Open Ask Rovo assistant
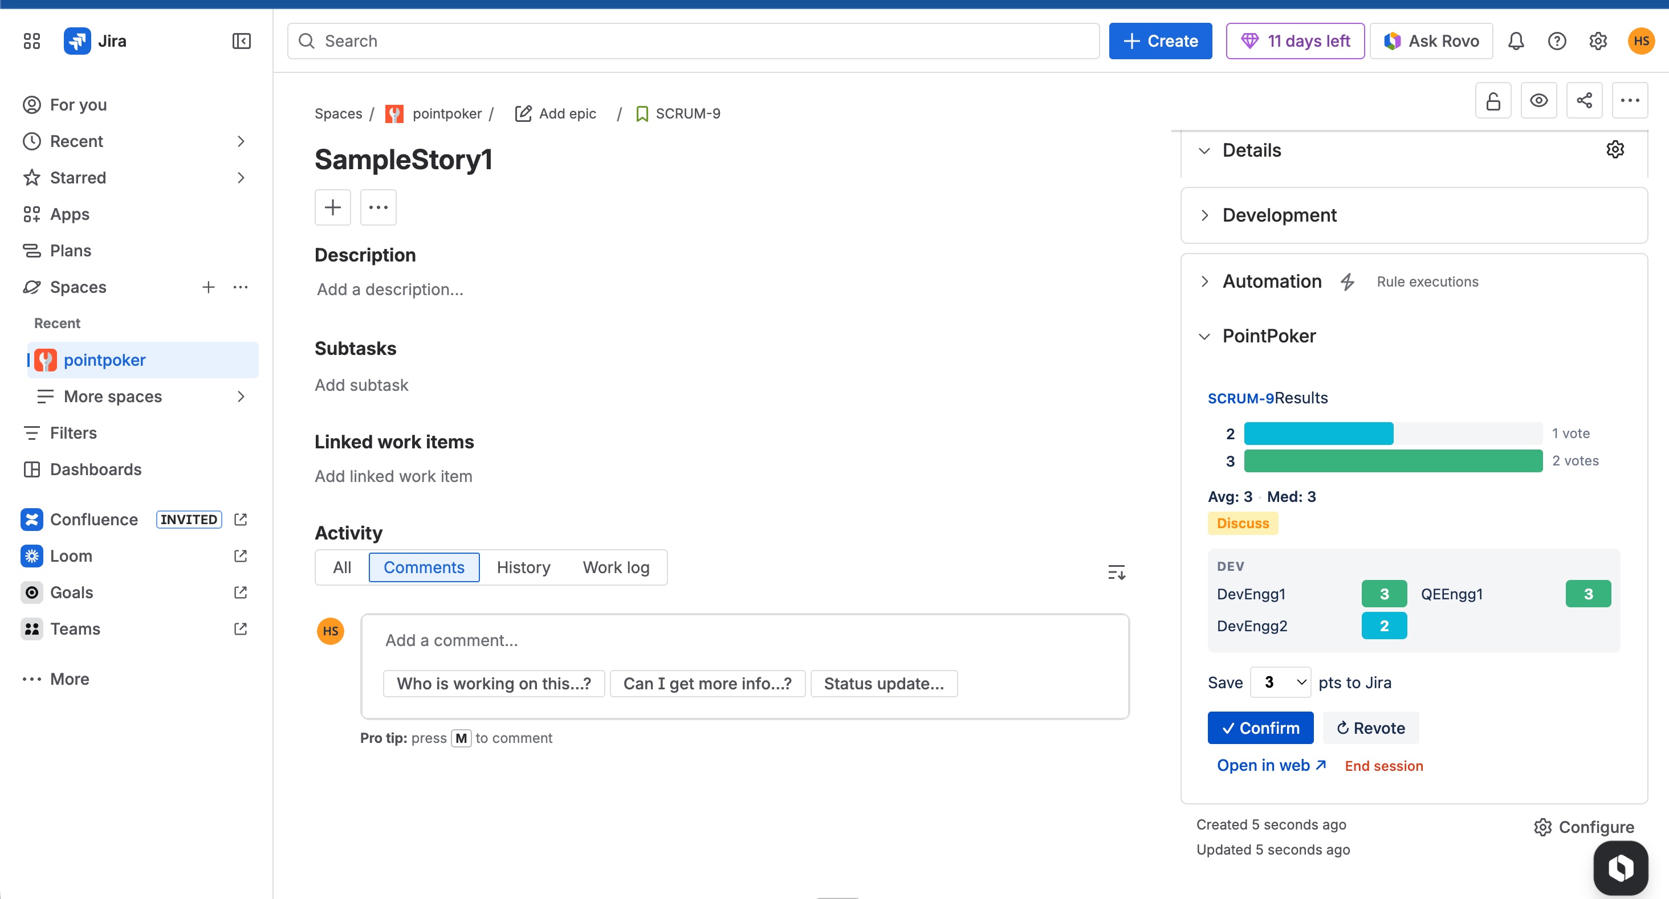 click(x=1431, y=41)
